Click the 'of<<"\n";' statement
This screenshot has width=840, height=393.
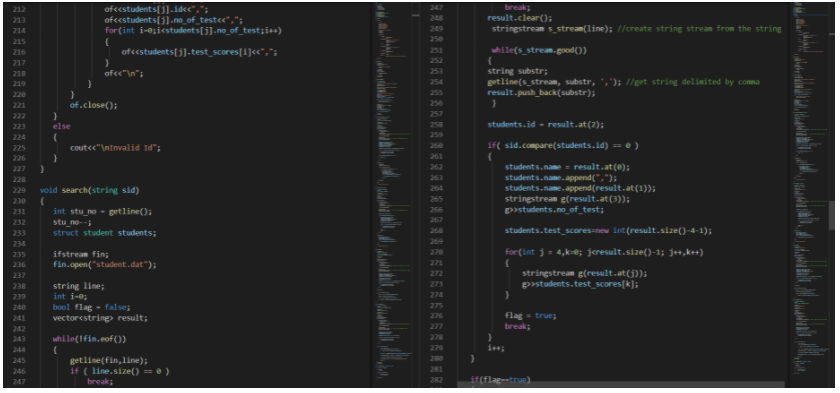point(124,73)
